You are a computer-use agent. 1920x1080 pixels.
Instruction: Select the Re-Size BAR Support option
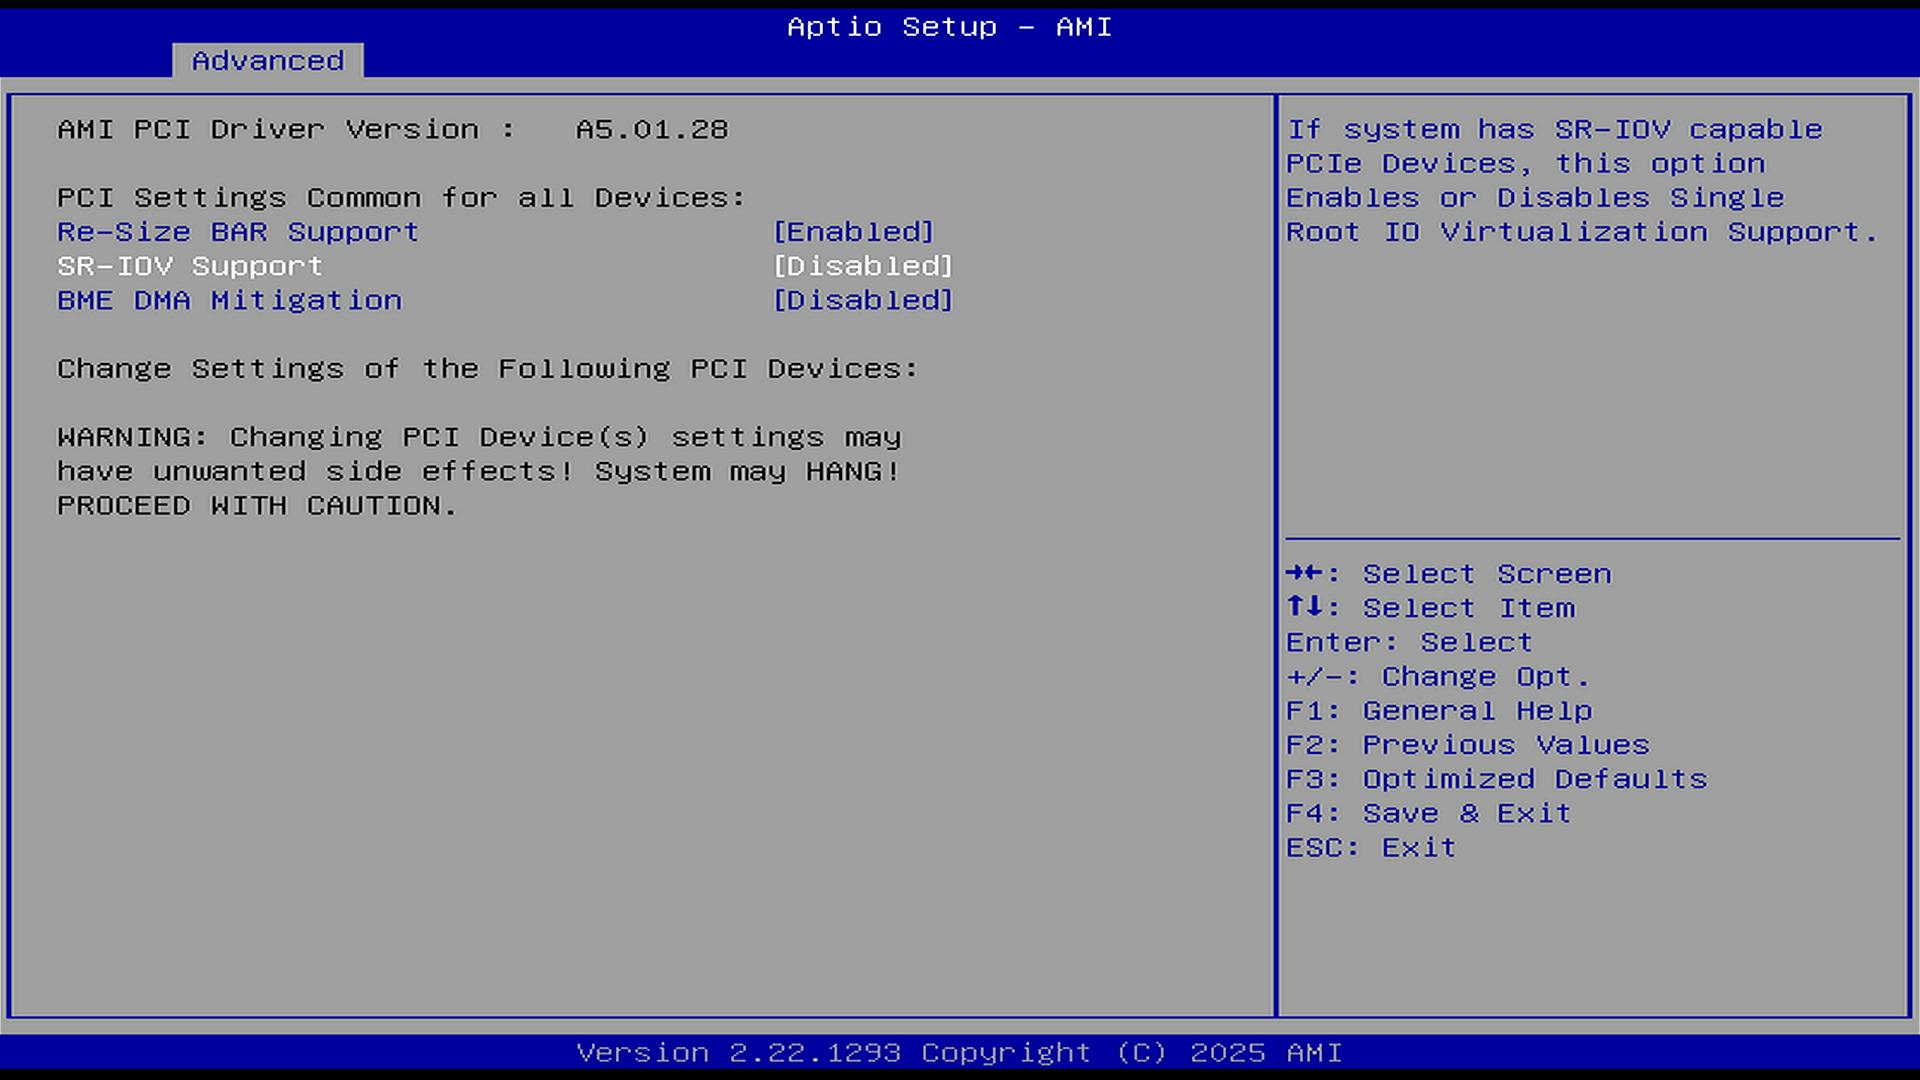[x=238, y=232]
